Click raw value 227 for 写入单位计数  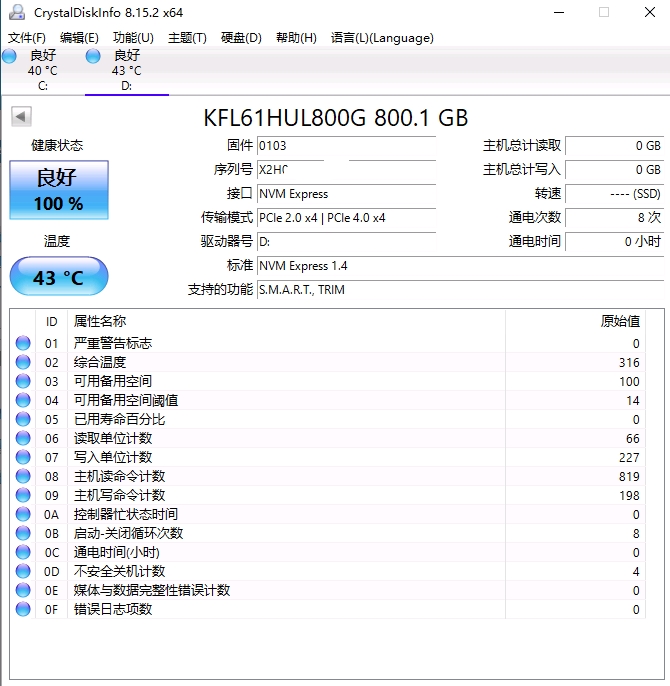pos(629,458)
